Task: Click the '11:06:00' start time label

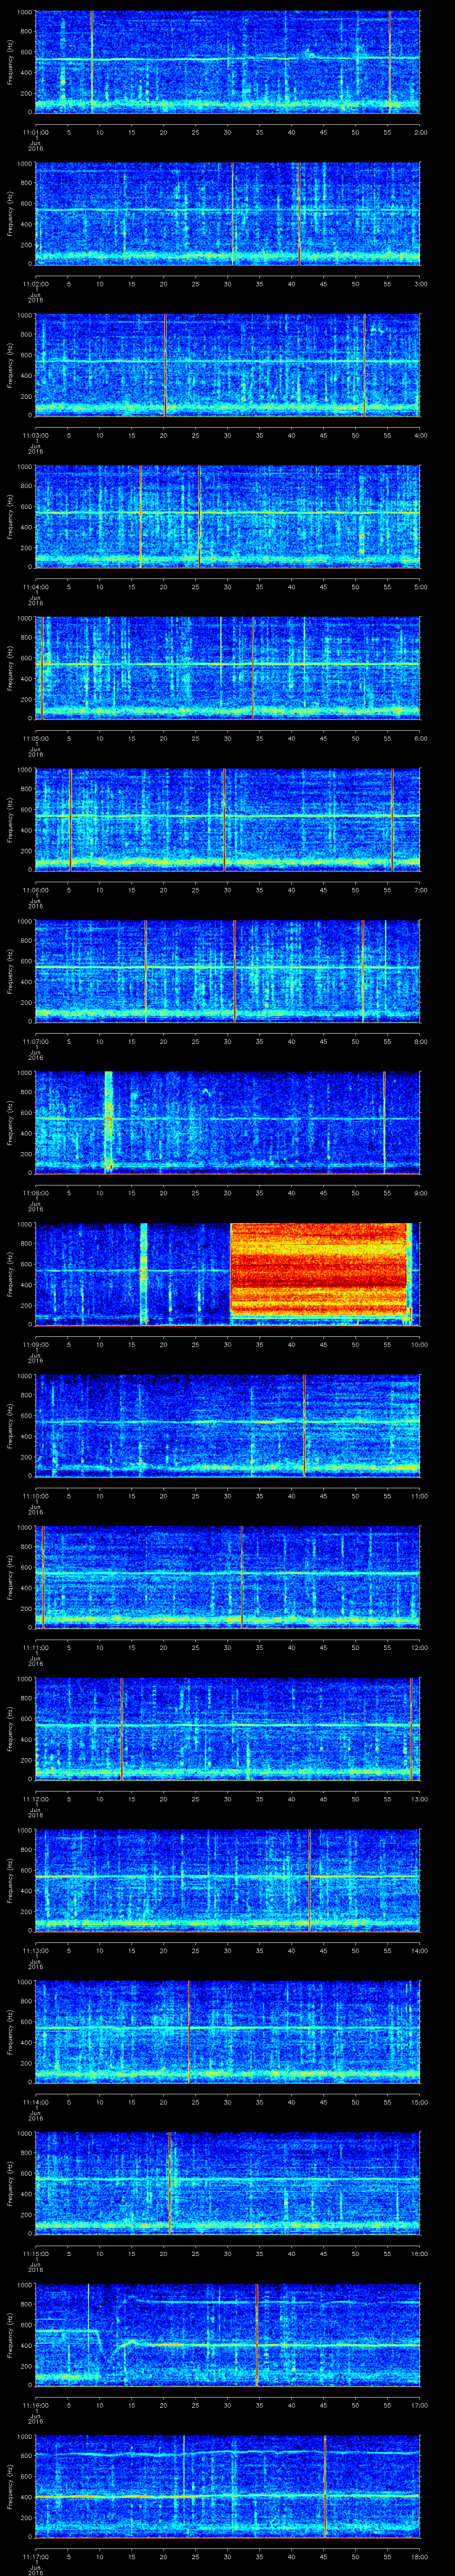Action: (35, 890)
